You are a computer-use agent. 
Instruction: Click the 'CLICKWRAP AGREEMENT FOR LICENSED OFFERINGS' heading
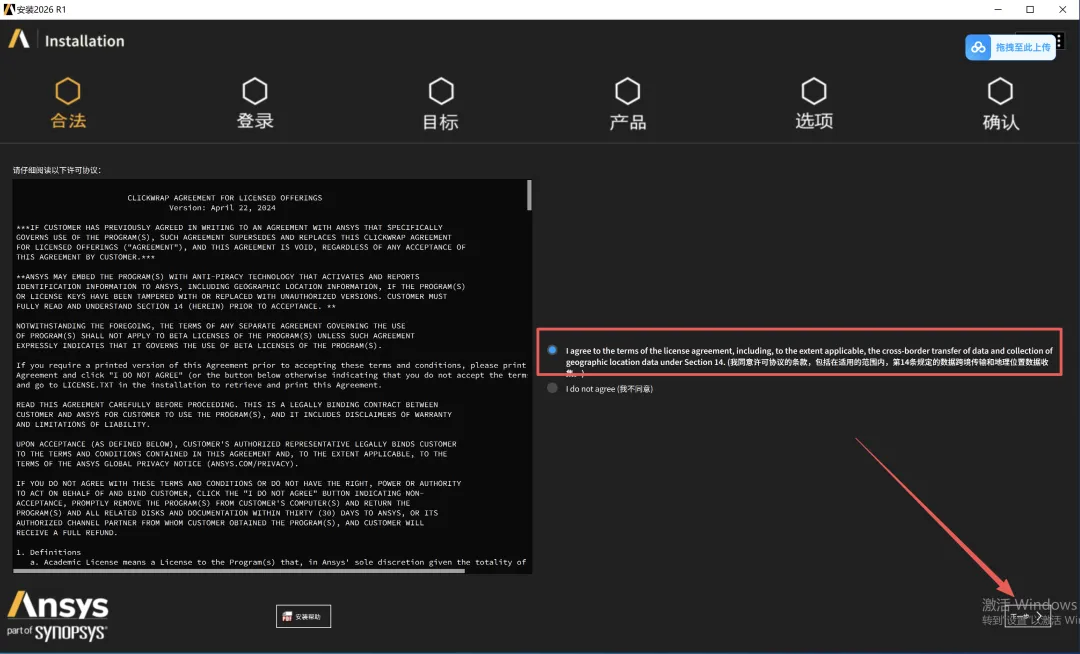225,198
